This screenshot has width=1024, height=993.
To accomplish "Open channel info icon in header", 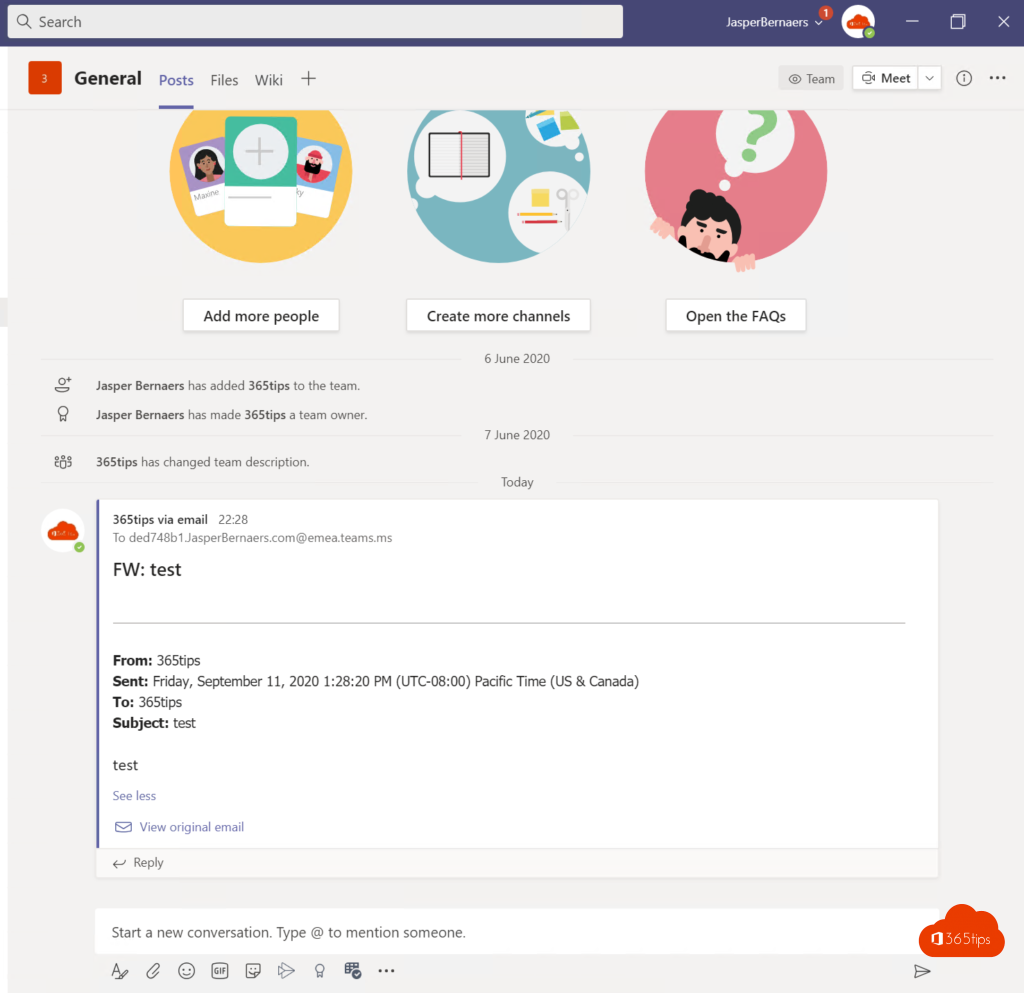I will tap(964, 79).
